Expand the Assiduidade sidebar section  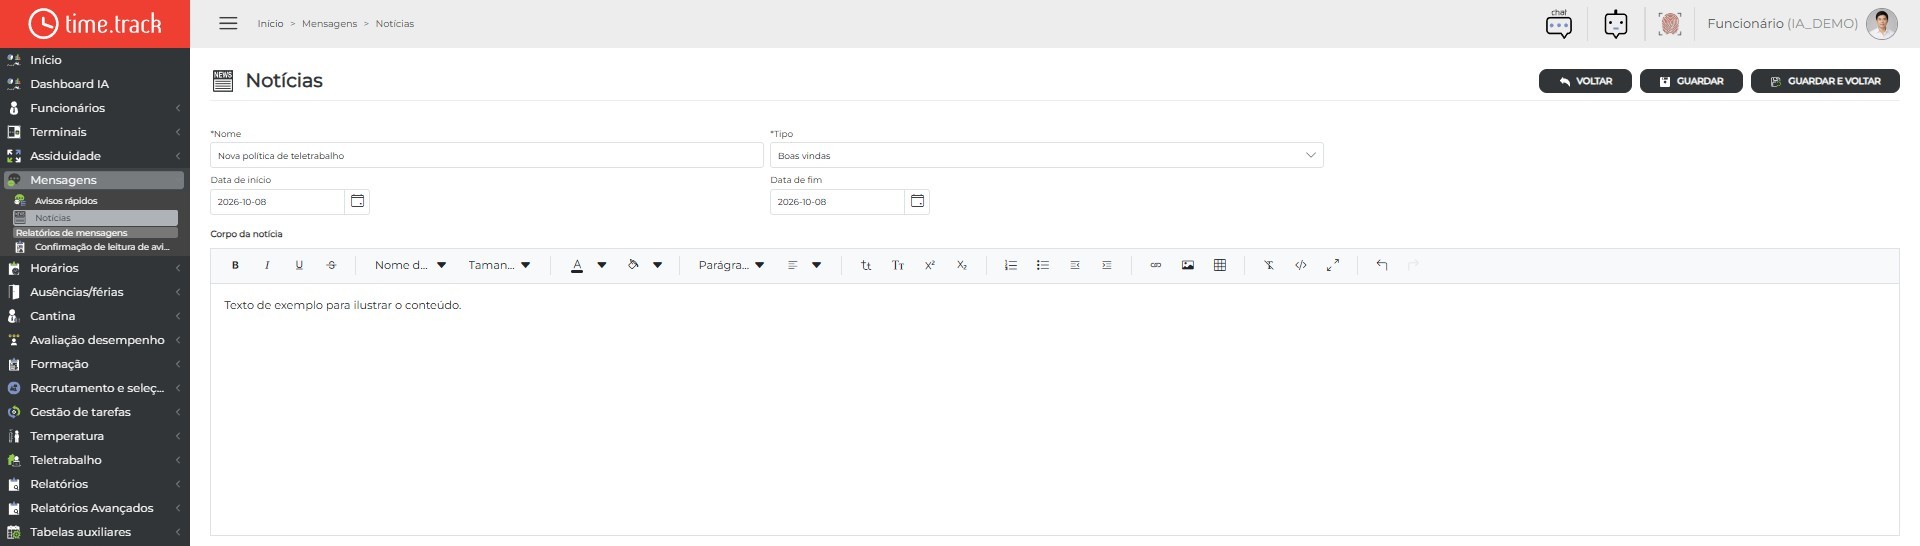(x=95, y=156)
